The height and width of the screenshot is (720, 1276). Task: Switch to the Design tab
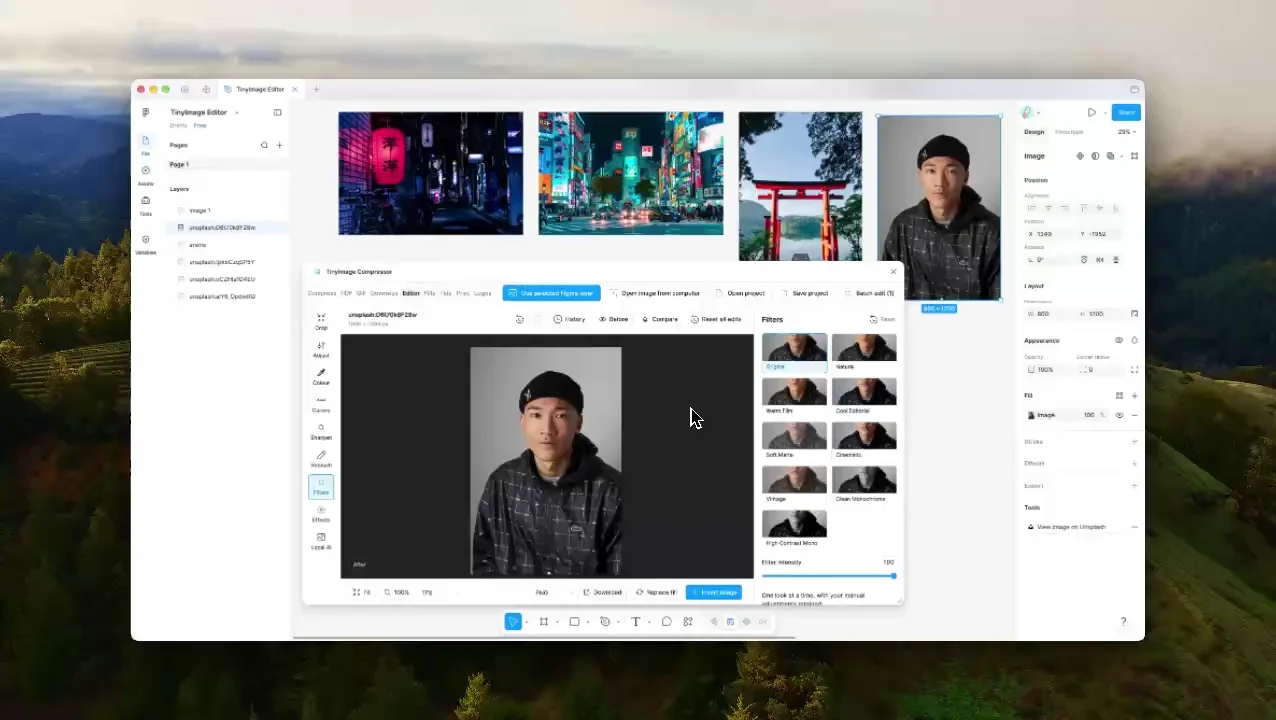(1034, 132)
